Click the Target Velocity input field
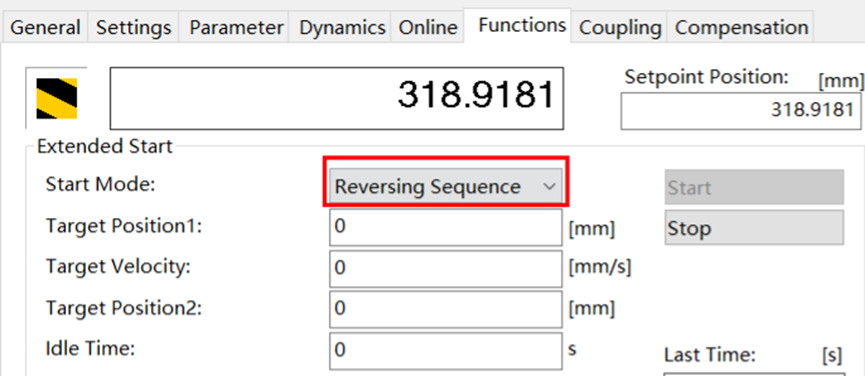Image resolution: width=865 pixels, height=376 pixels. (x=446, y=268)
